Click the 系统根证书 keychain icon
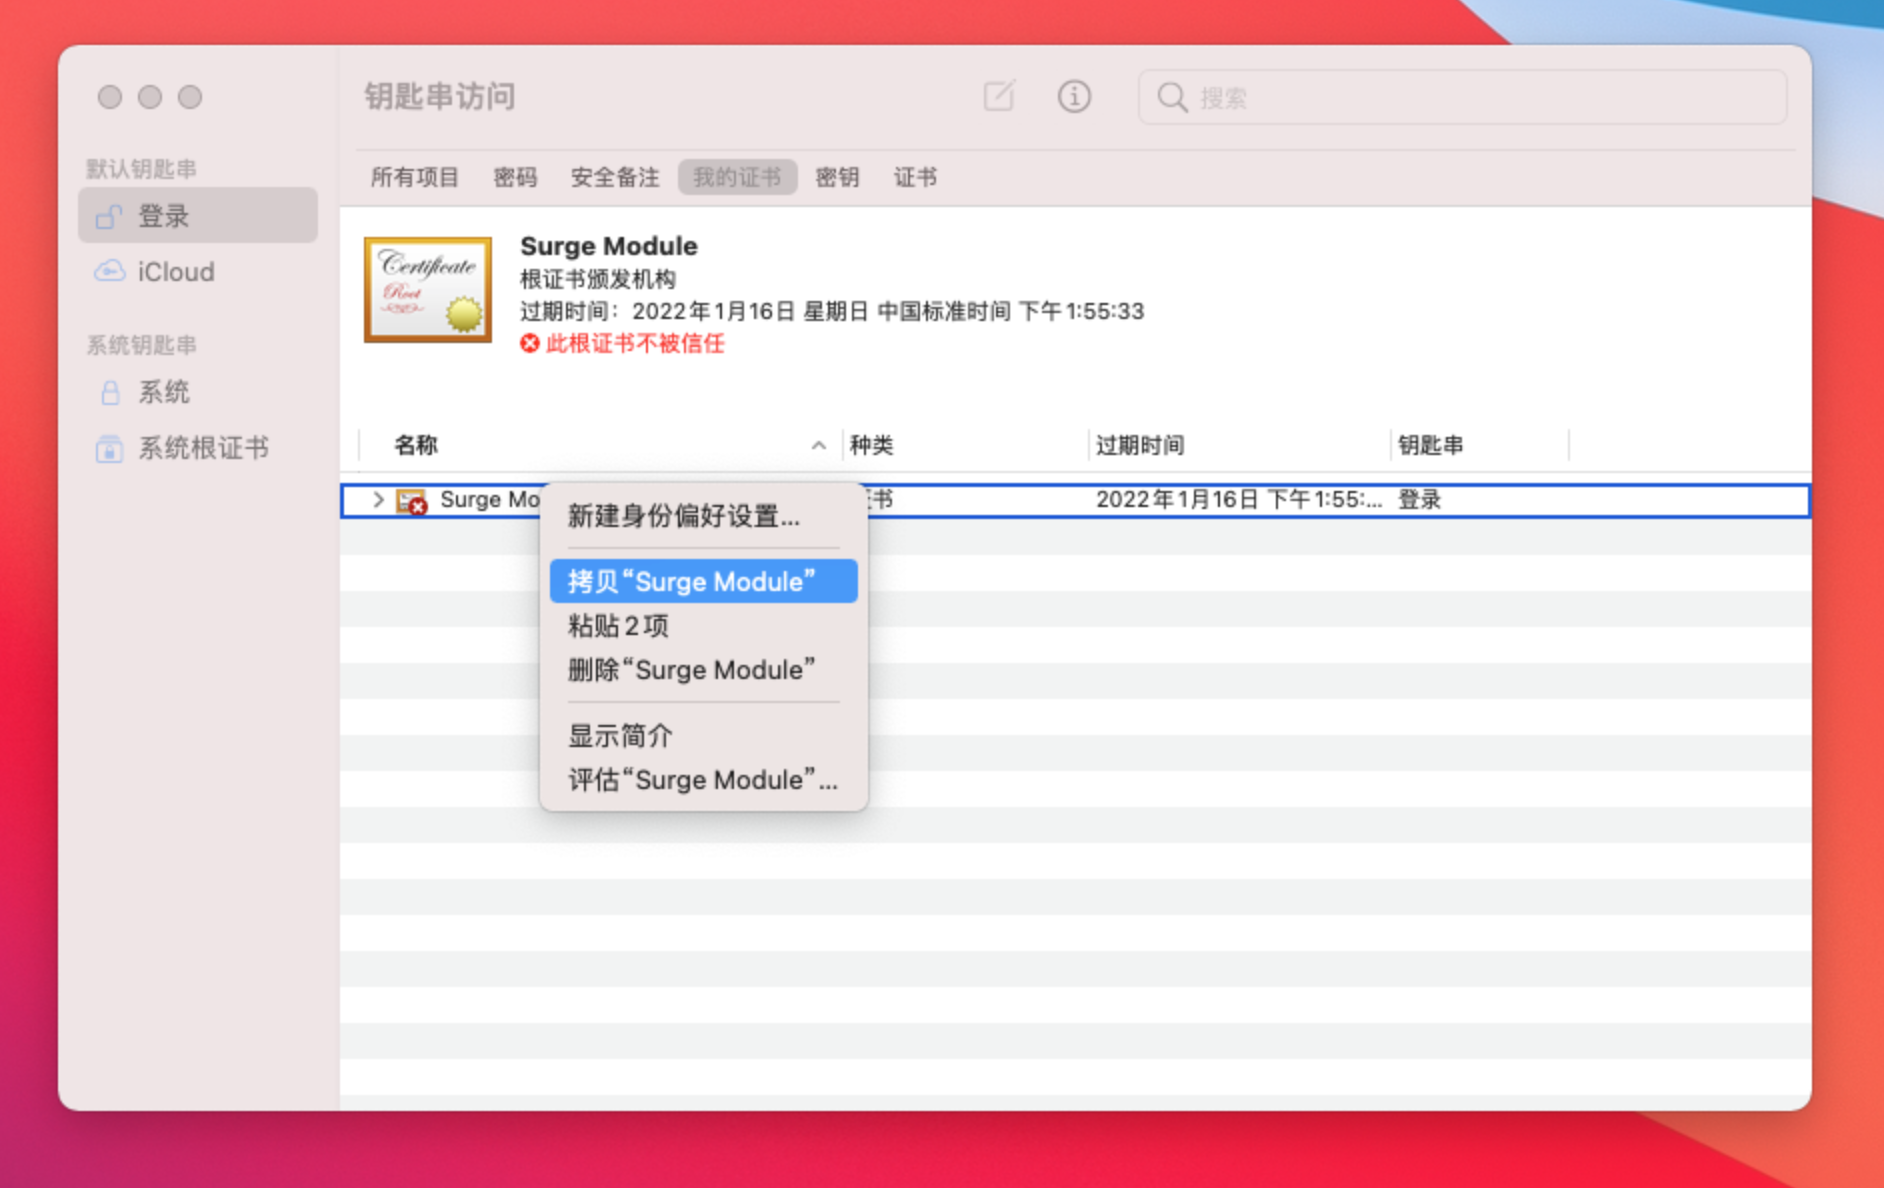This screenshot has height=1188, width=1884. pyautogui.click(x=109, y=448)
